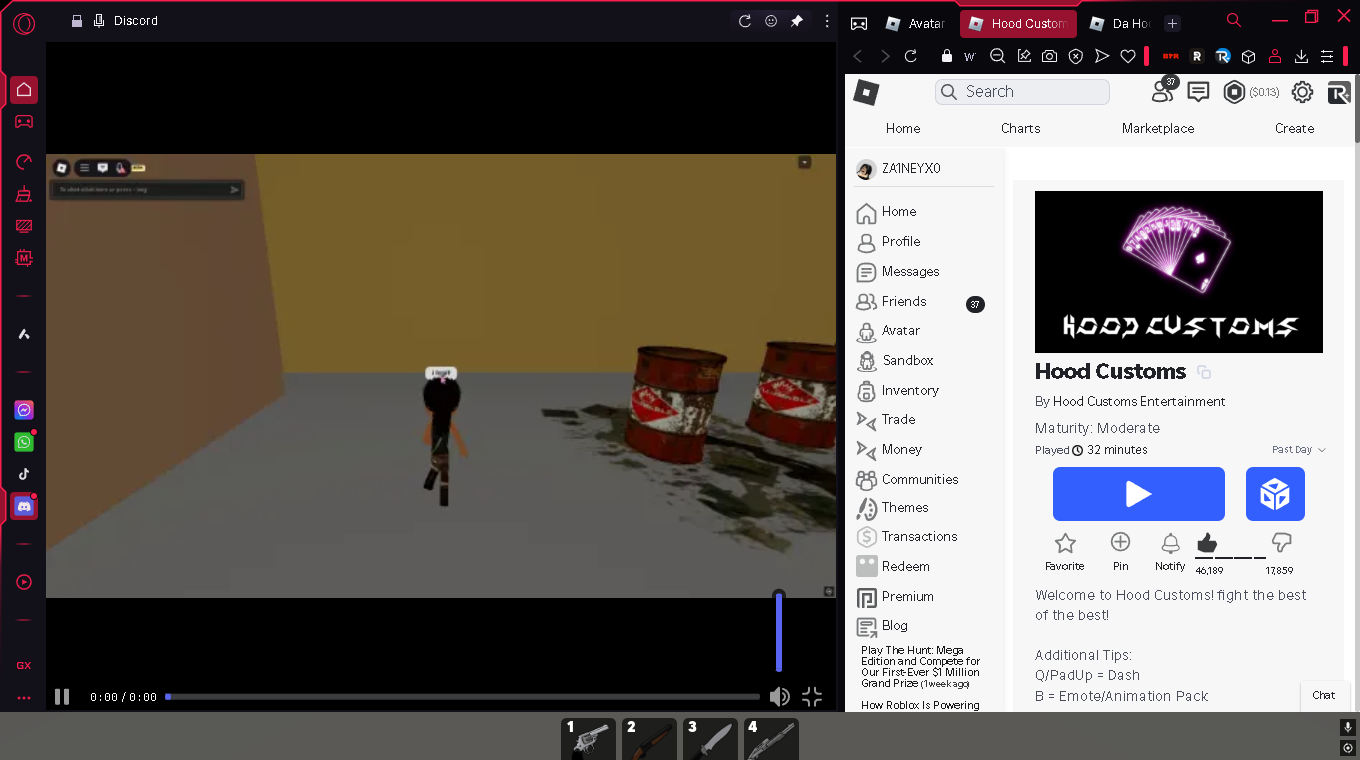Expand the Past Day dropdown

(1298, 450)
